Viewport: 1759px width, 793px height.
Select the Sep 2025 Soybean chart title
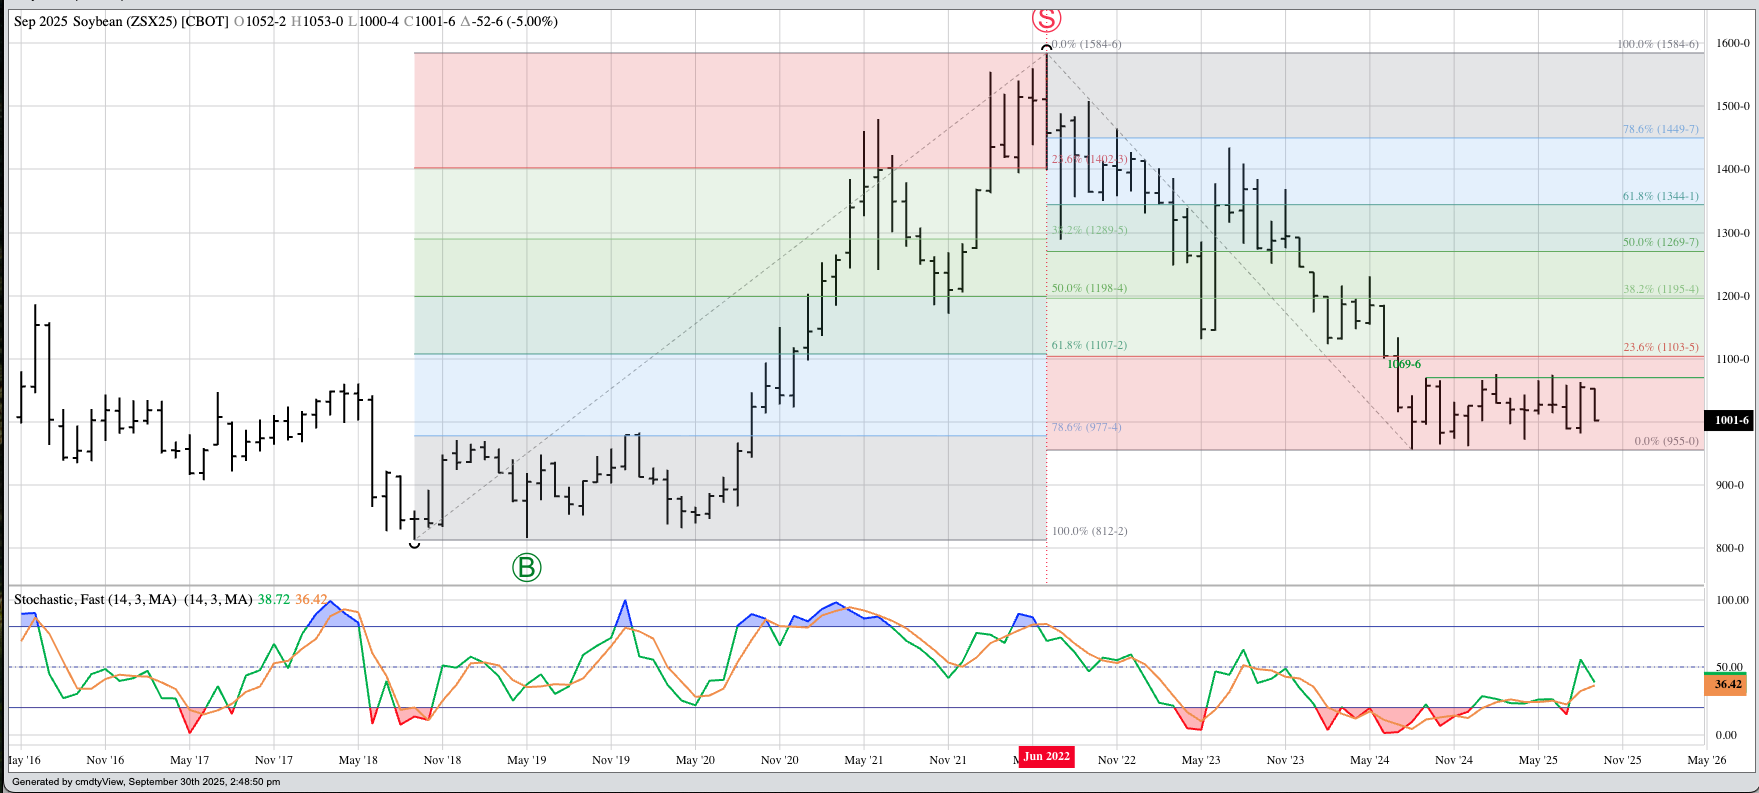121,21
